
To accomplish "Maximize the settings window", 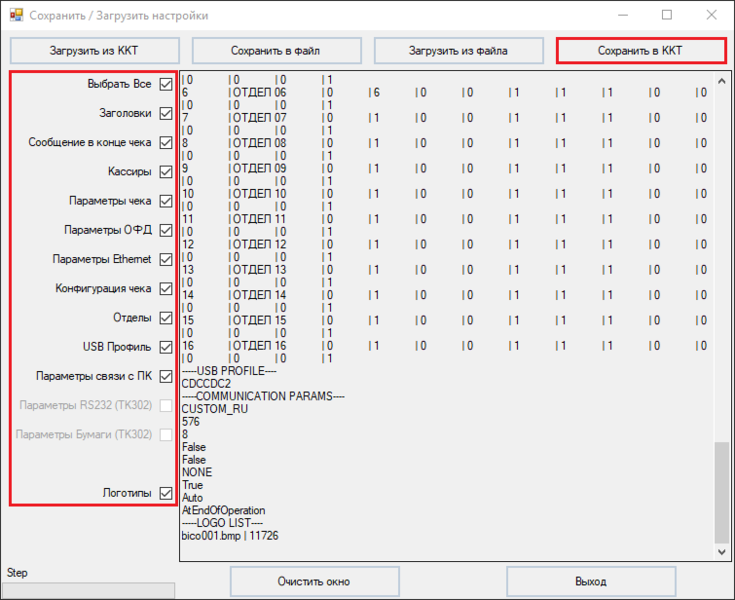I will click(x=667, y=15).
